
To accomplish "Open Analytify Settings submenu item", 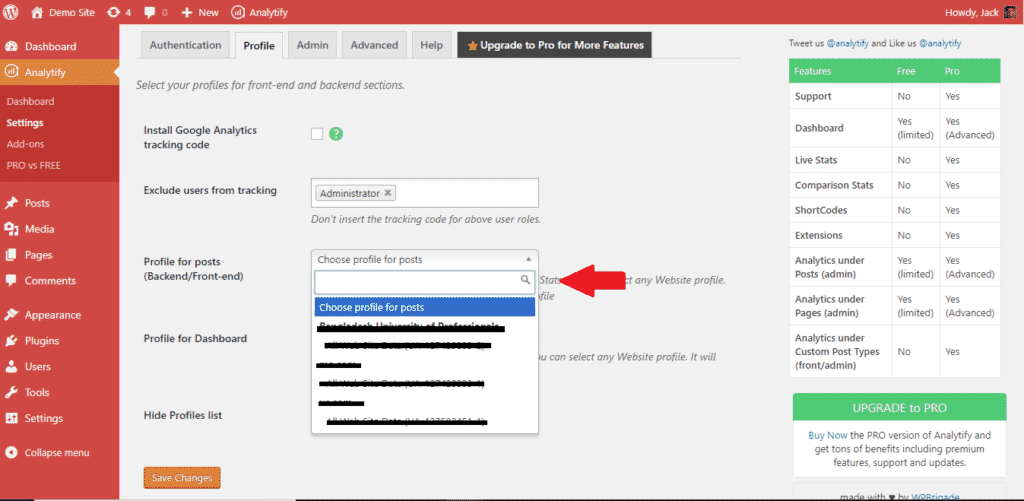I will [x=25, y=123].
